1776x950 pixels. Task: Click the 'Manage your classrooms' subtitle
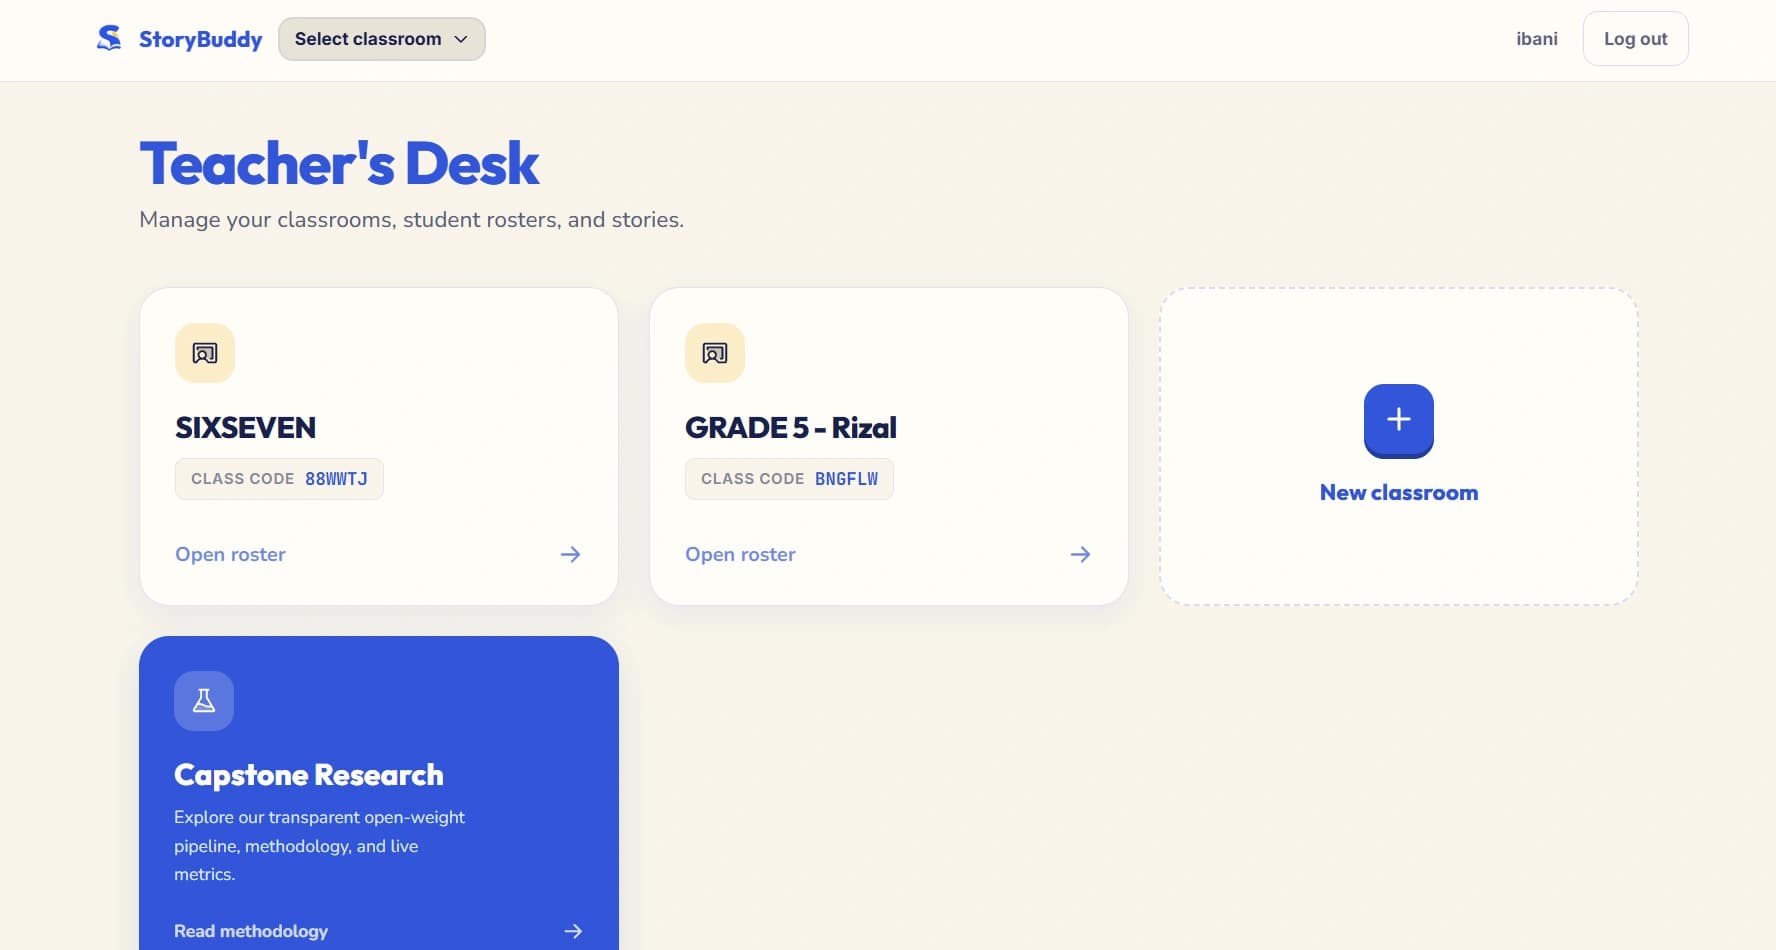point(411,220)
